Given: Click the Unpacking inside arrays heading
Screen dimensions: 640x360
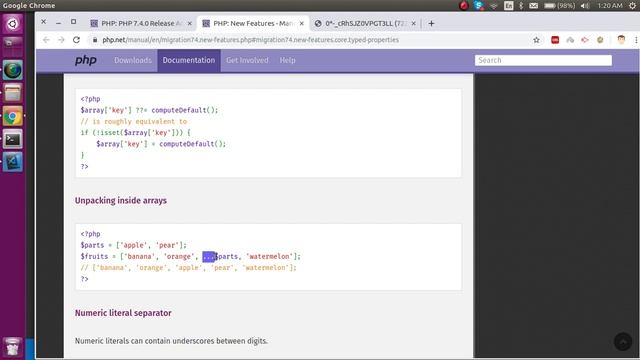Looking at the screenshot, I should tap(121, 200).
